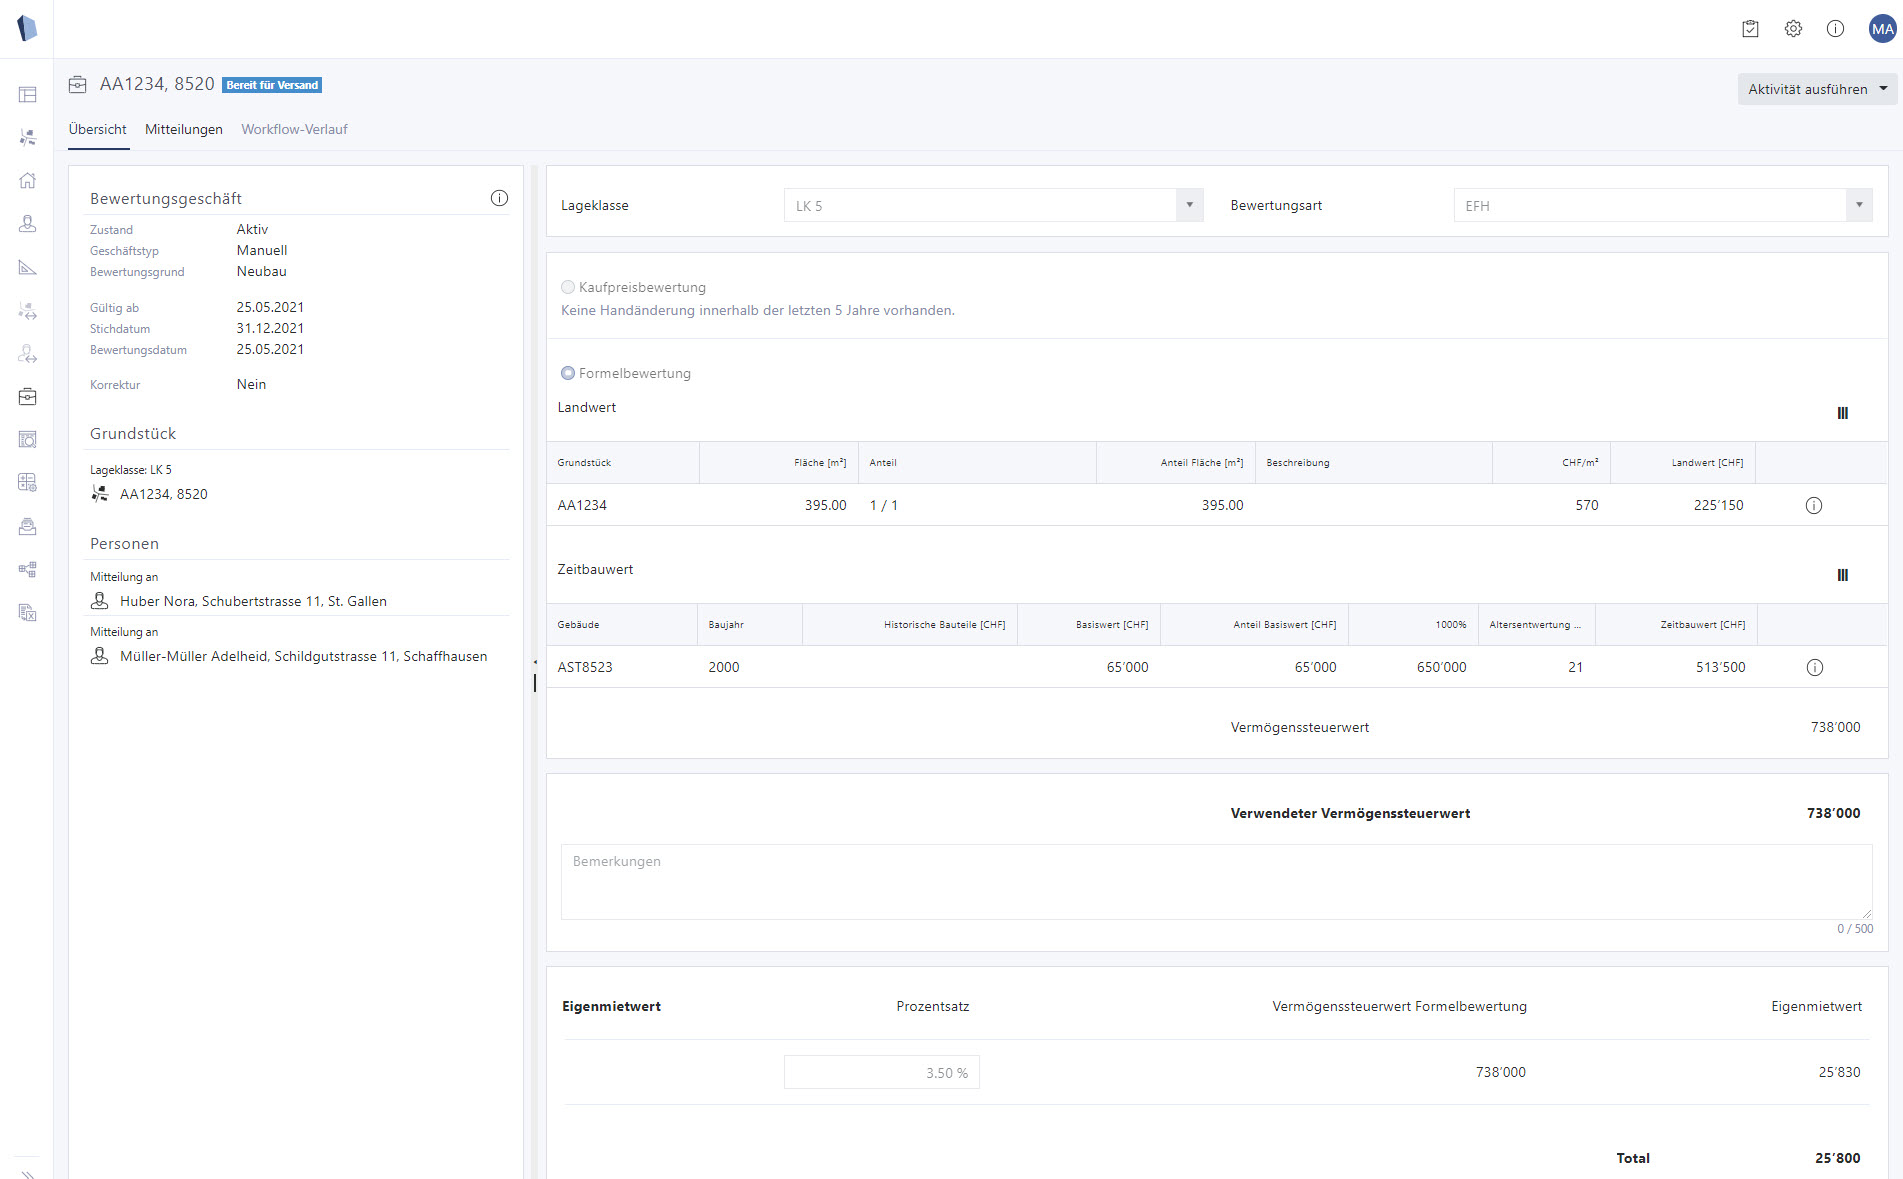Open info icon in AA1234 Landwert row

[1813, 506]
